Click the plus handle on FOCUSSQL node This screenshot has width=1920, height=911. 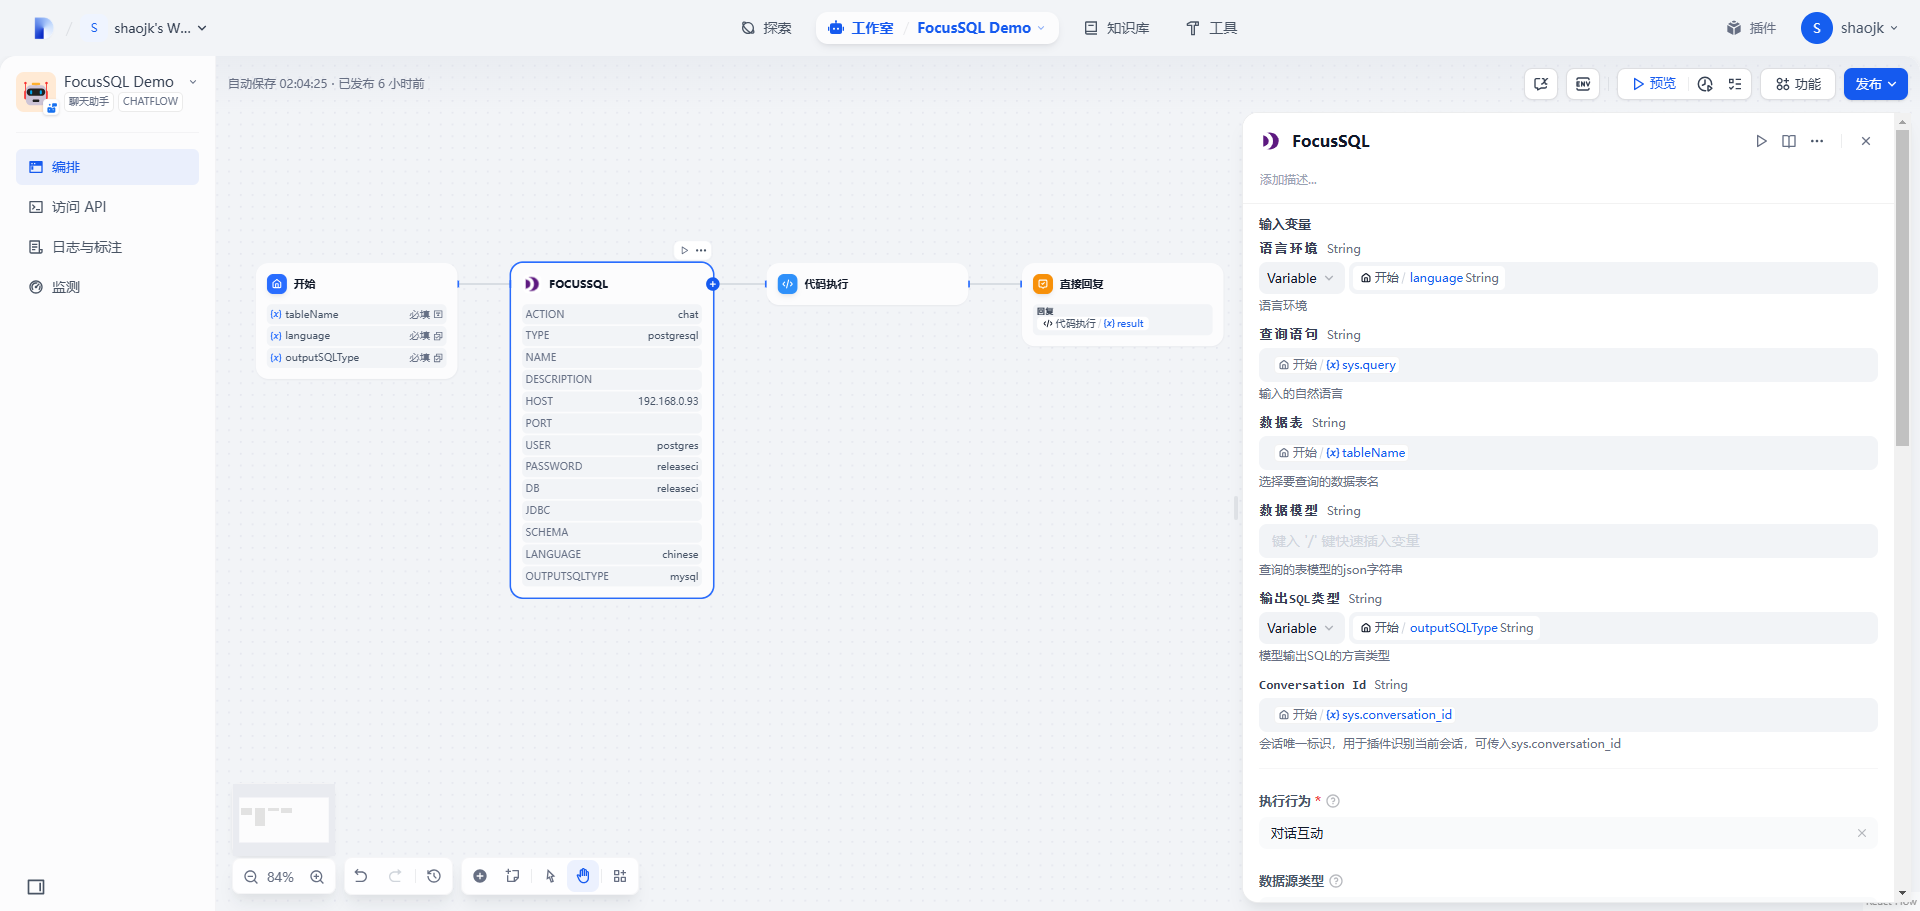click(713, 284)
